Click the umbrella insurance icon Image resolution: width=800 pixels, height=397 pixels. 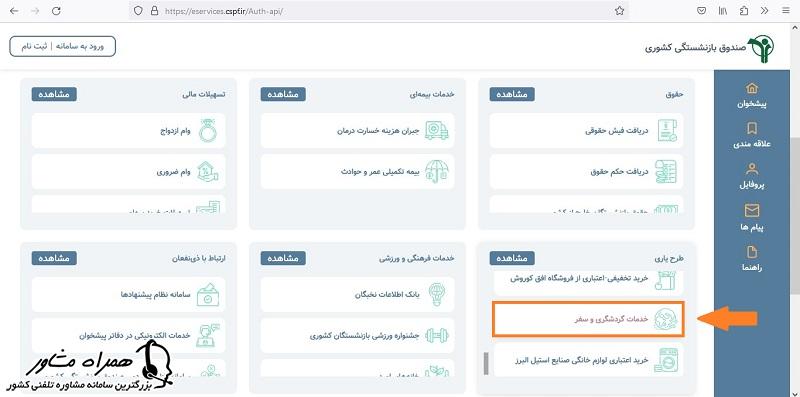[437, 172]
